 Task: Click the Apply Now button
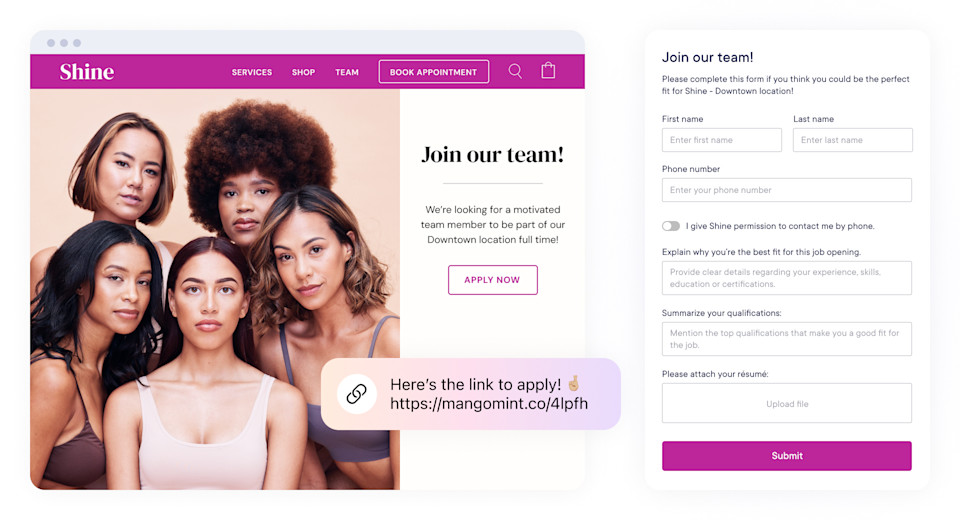[492, 280]
